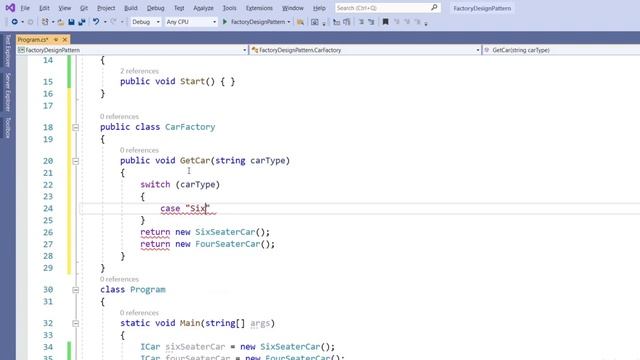Click the Visual Studio logo icon
640x360 pixels.
point(10,7)
